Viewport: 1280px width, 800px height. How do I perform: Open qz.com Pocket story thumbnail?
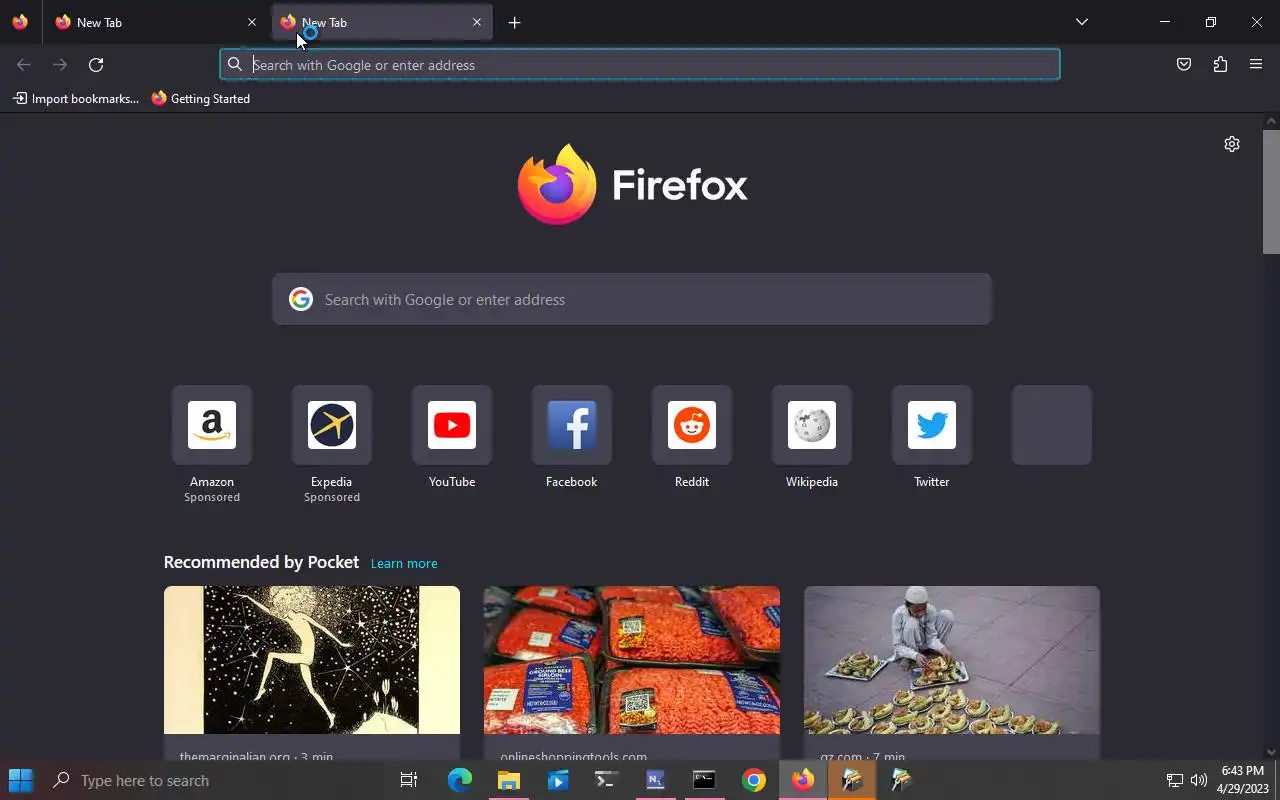952,660
